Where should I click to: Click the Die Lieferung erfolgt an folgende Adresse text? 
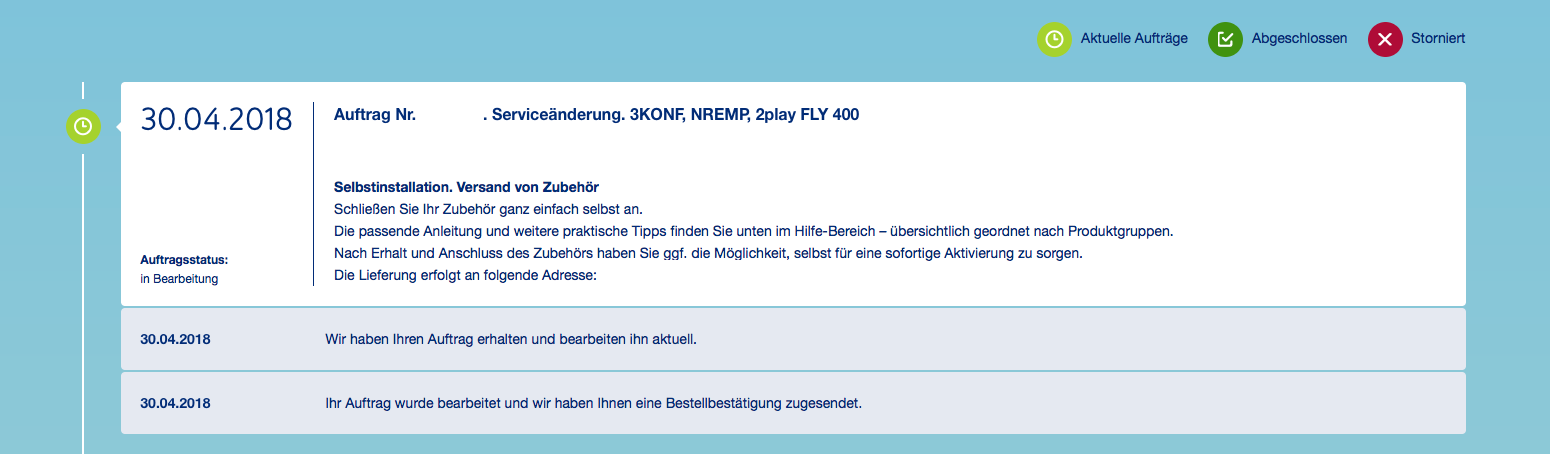(465, 275)
